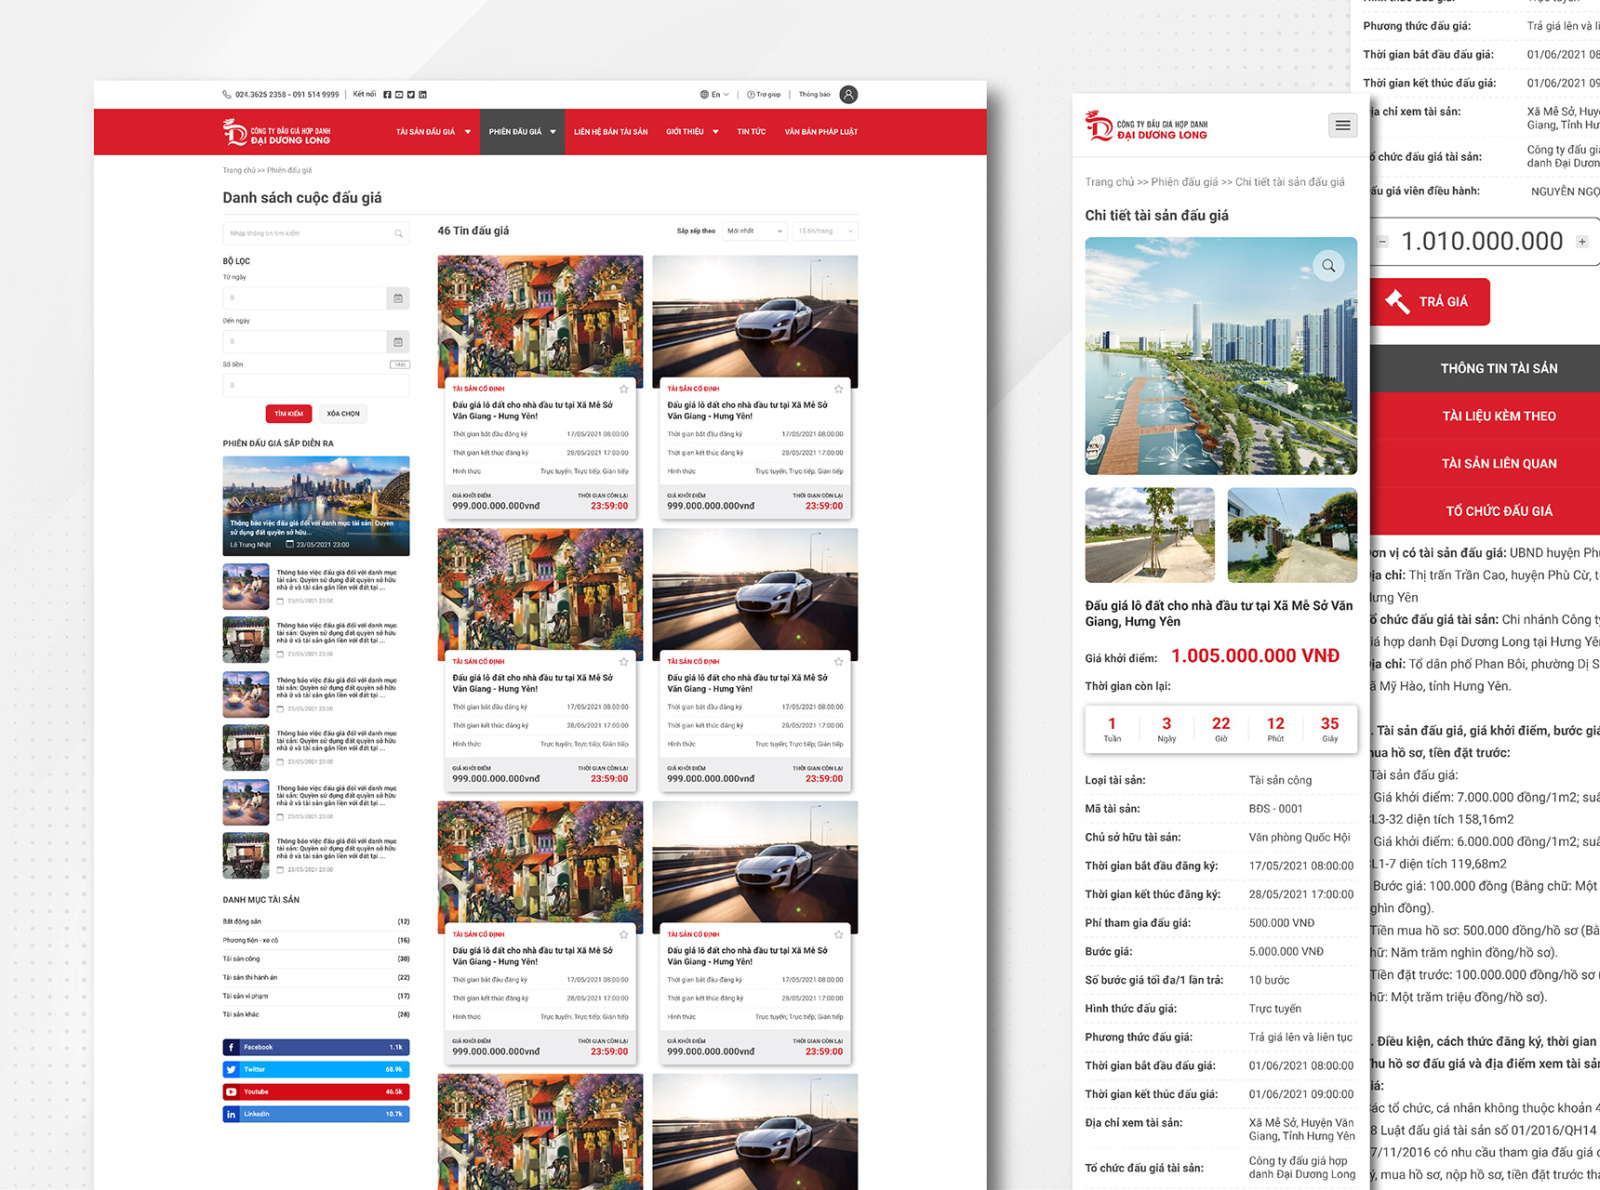Click Trang chủ breadcrumb on desktop page

tap(238, 171)
